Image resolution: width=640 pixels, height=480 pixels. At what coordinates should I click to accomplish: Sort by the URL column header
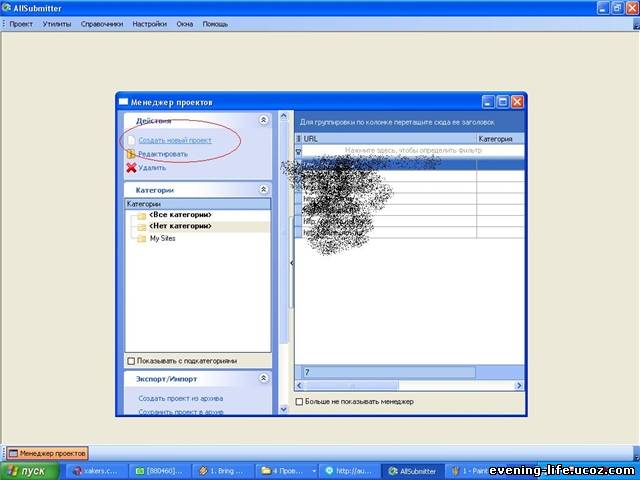point(389,139)
